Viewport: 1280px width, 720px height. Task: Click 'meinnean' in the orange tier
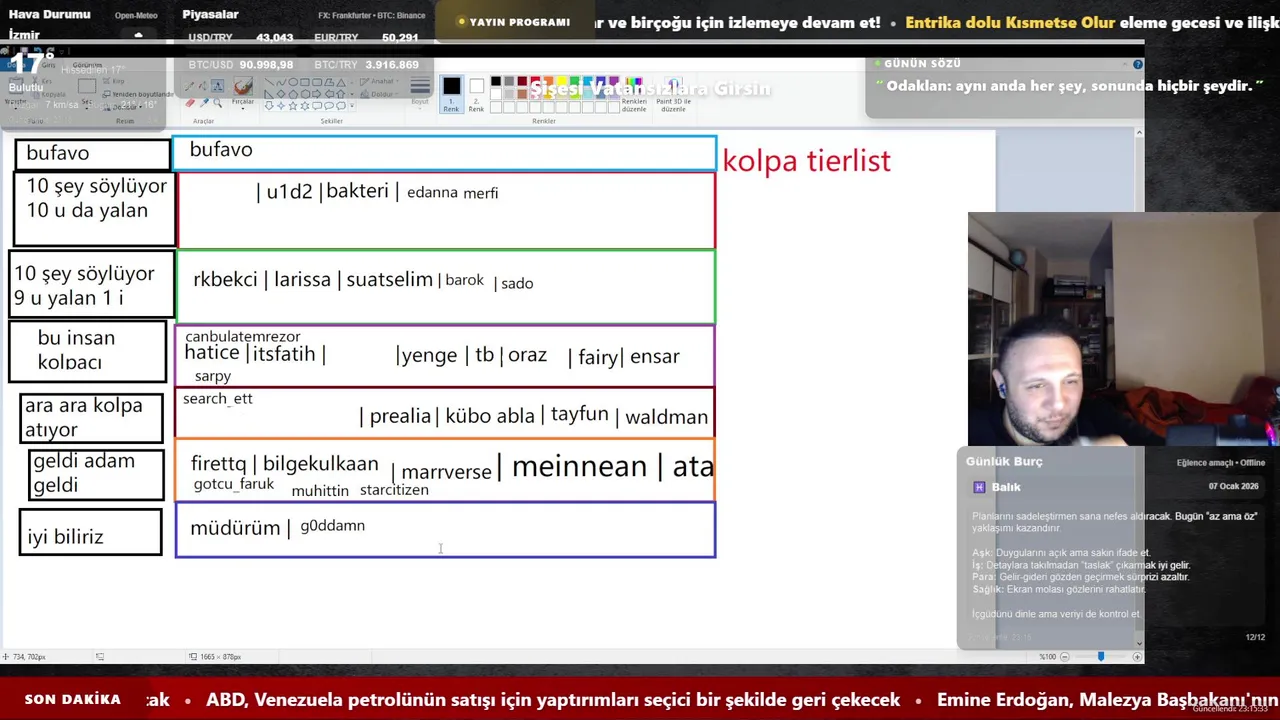pos(579,466)
